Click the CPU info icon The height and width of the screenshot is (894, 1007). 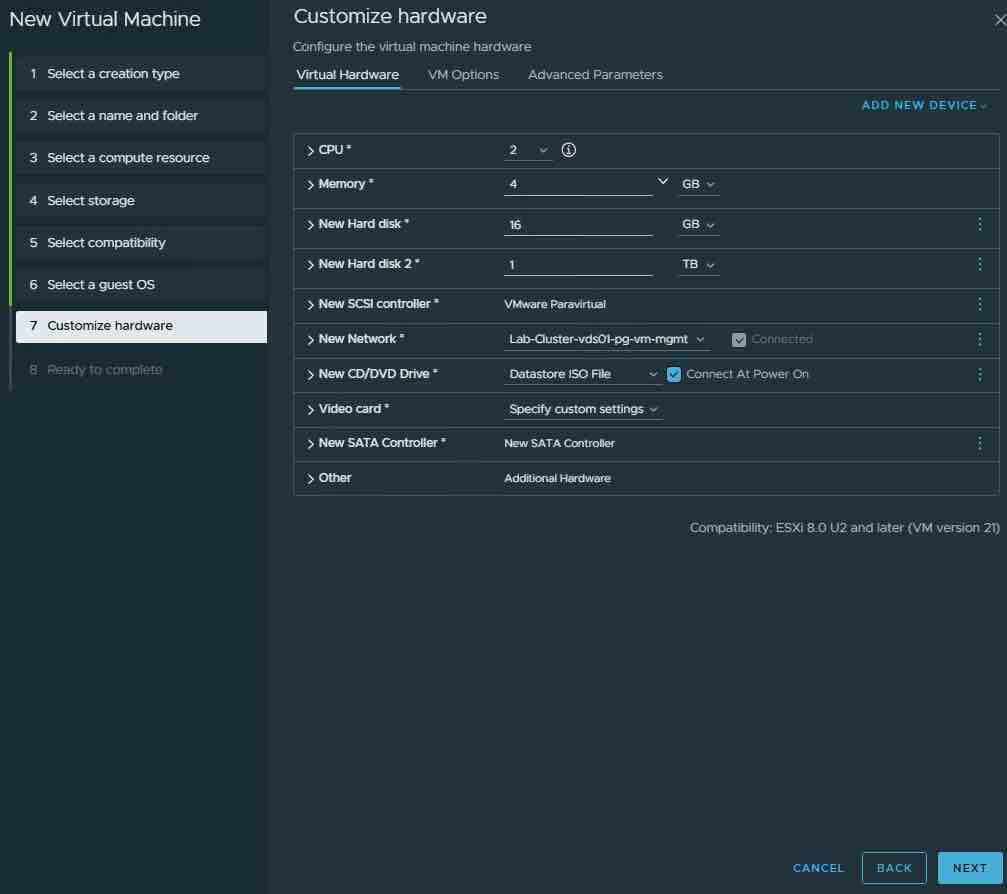[x=569, y=150]
